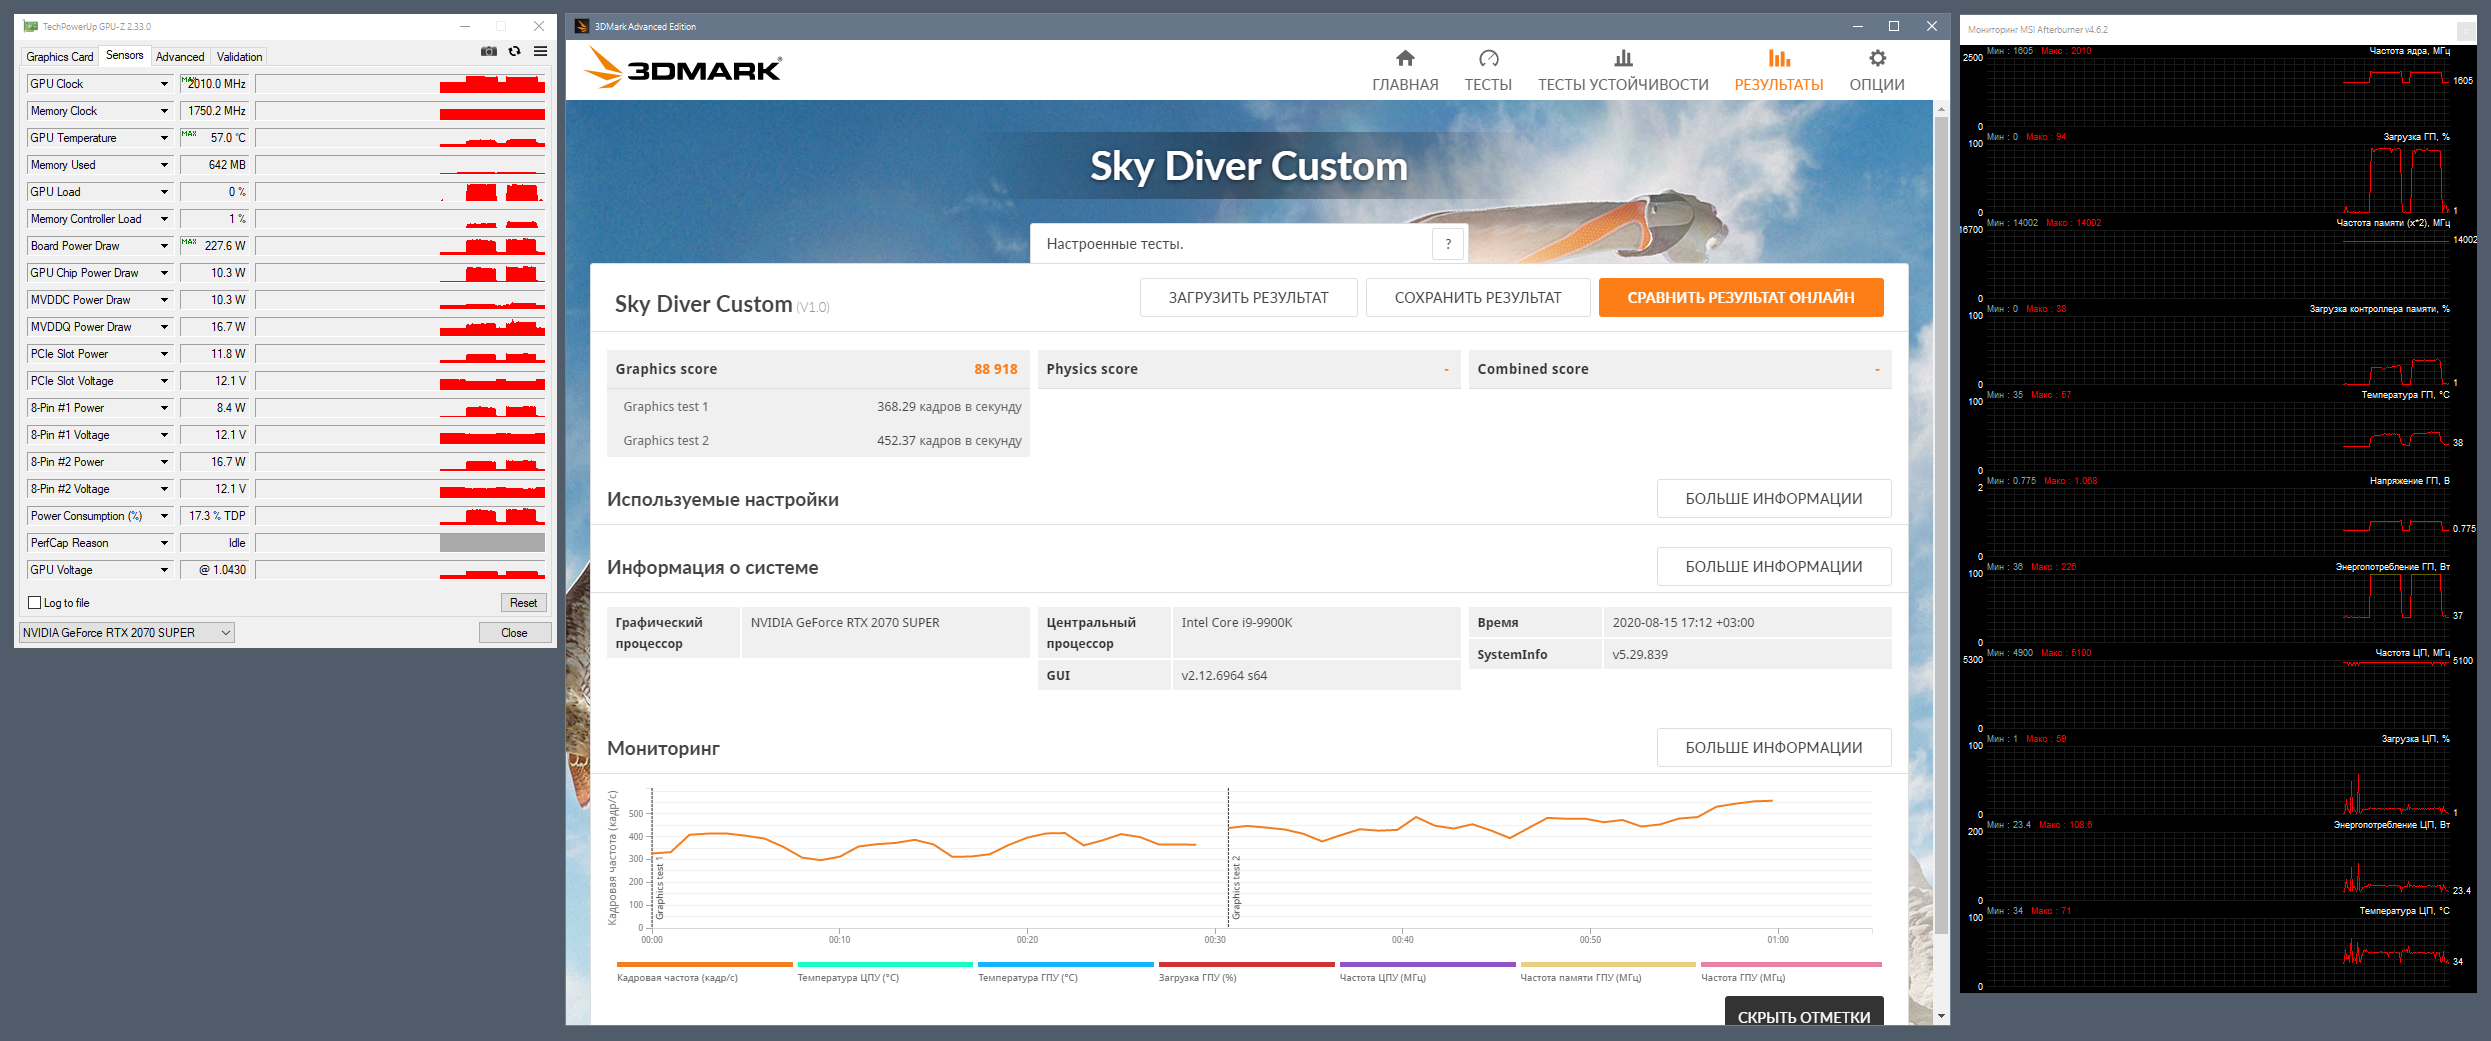Go to the ТЕСТЫ УСТОЙЧИВОСТИ section label
The image size is (2491, 1041).
pyautogui.click(x=1623, y=85)
